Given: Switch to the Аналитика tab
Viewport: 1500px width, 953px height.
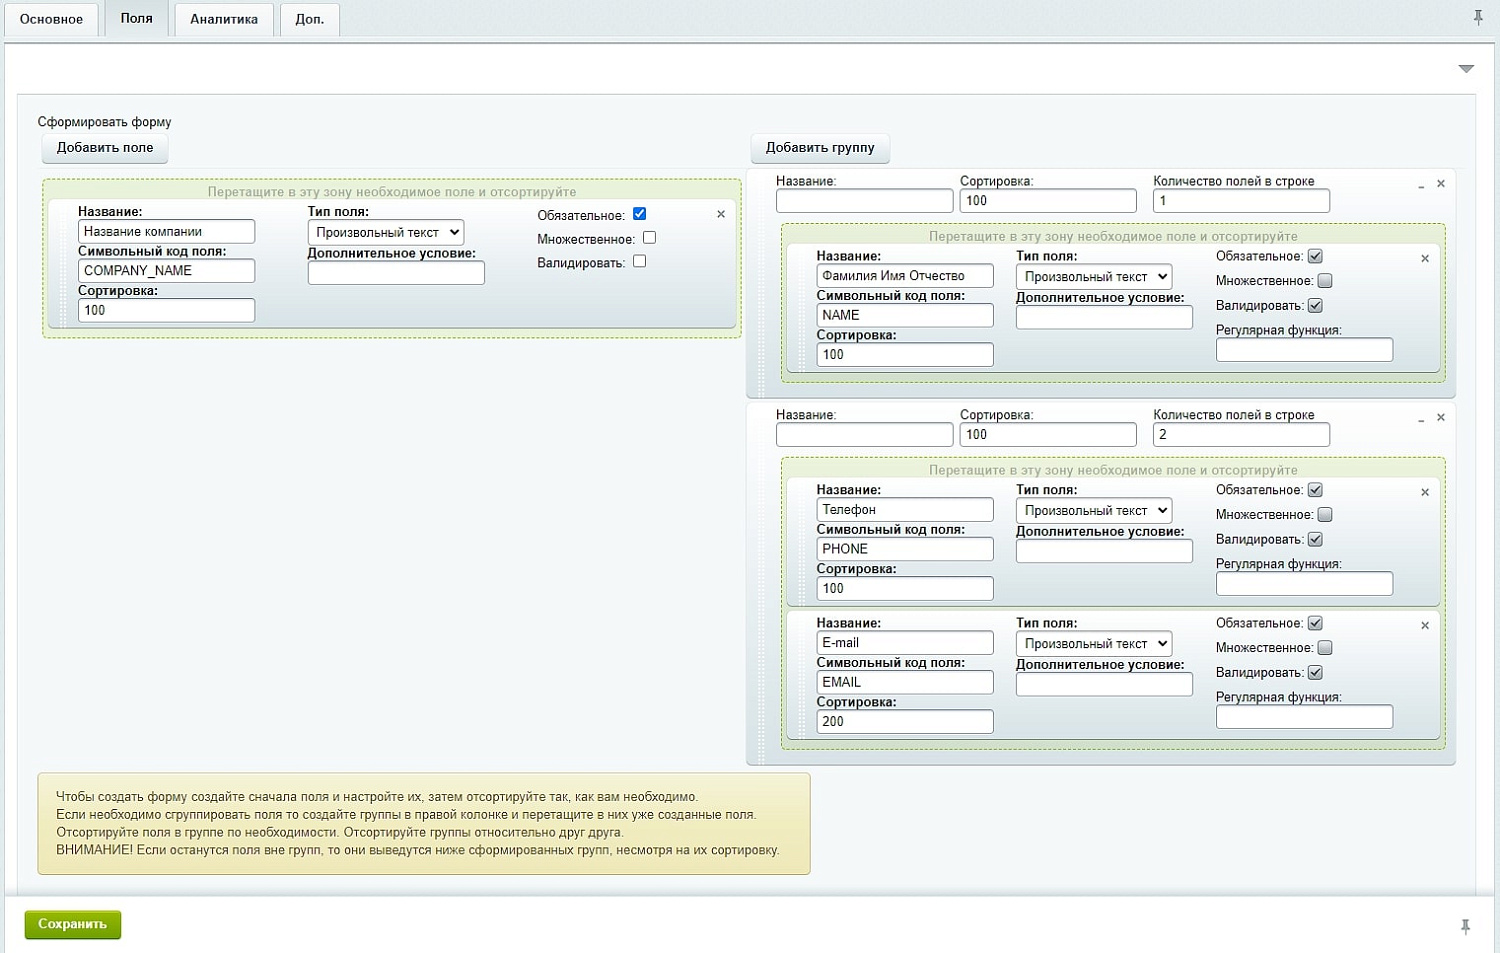Looking at the screenshot, I should tap(224, 19).
